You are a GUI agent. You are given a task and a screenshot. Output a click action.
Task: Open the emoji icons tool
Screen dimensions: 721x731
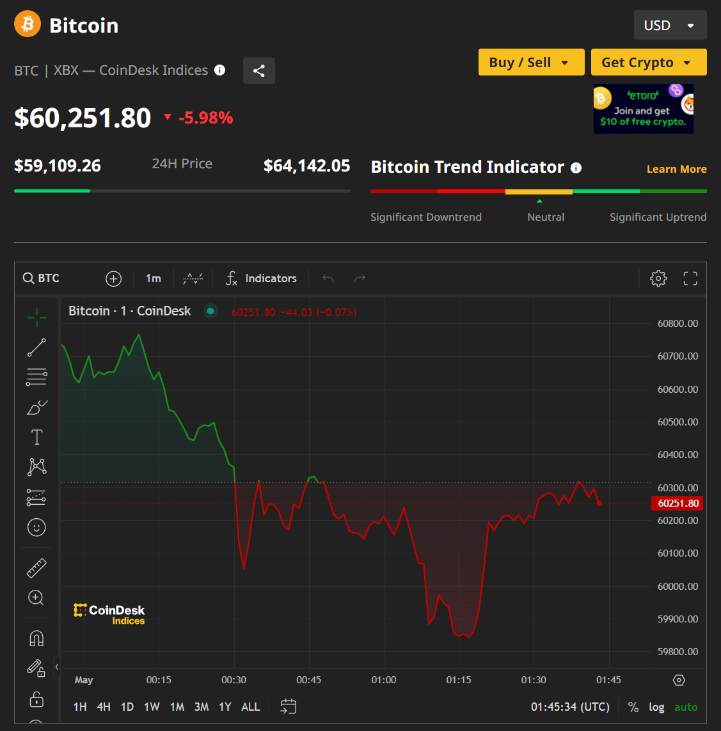click(36, 527)
